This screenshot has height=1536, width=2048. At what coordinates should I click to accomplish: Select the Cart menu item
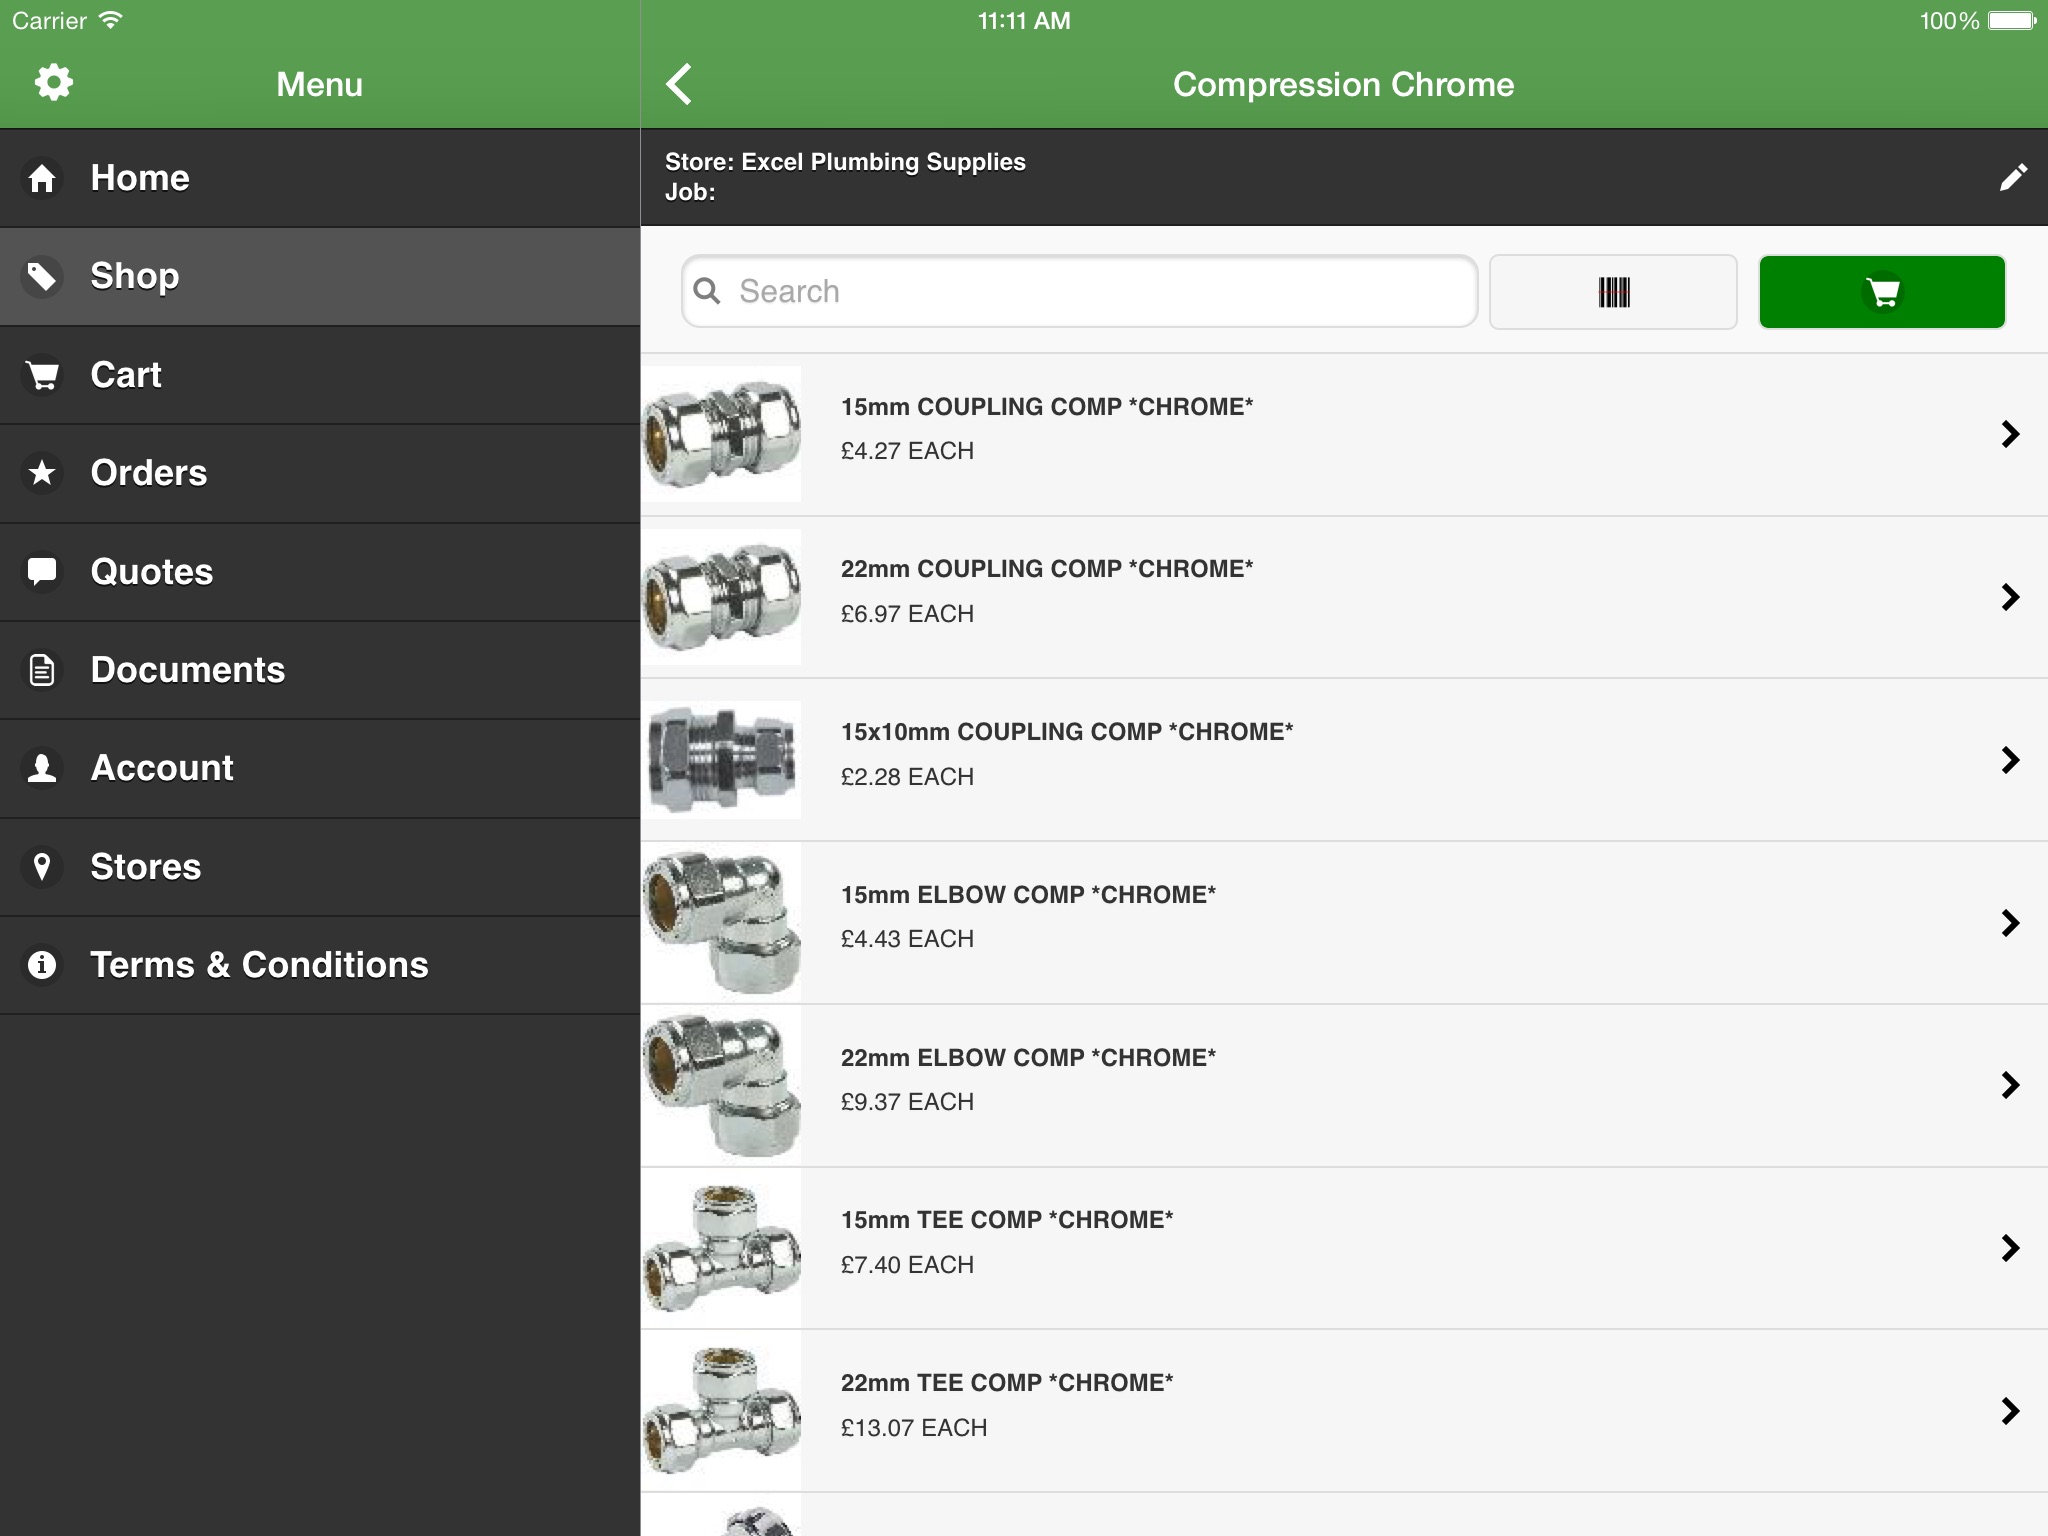tap(126, 375)
